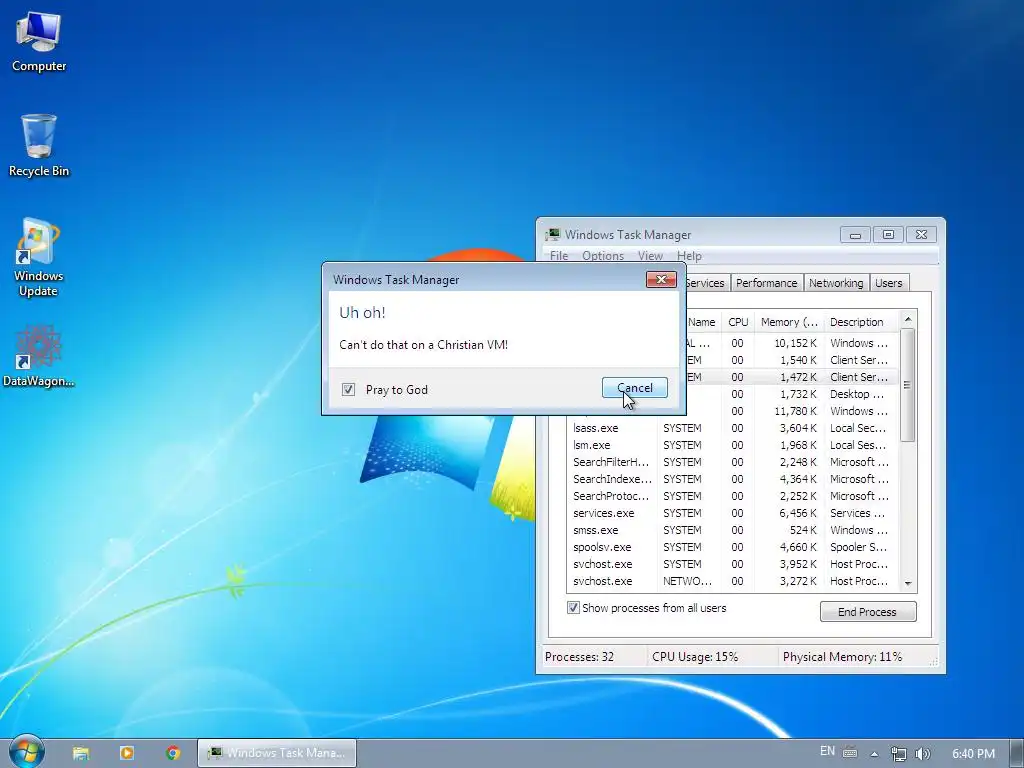Select the lsm.exe process row
Viewport: 1024px width, 768px height.
point(732,445)
